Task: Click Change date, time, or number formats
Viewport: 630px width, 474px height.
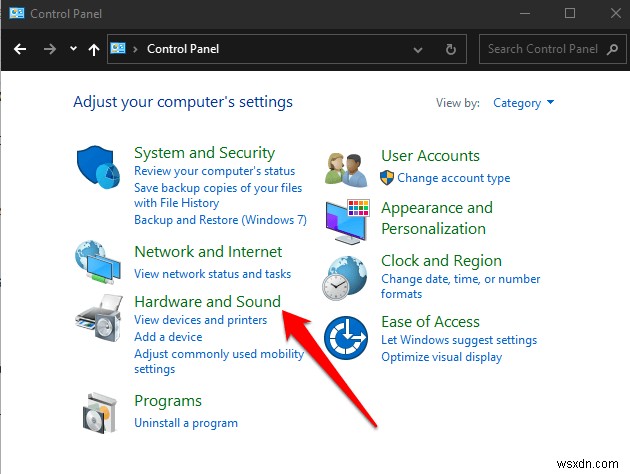Action: click(x=460, y=286)
